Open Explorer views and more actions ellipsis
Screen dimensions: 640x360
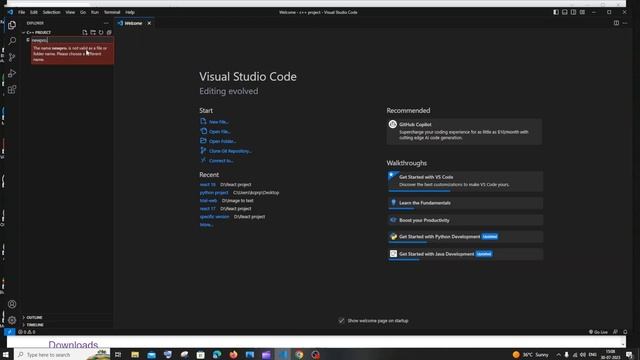106,23
